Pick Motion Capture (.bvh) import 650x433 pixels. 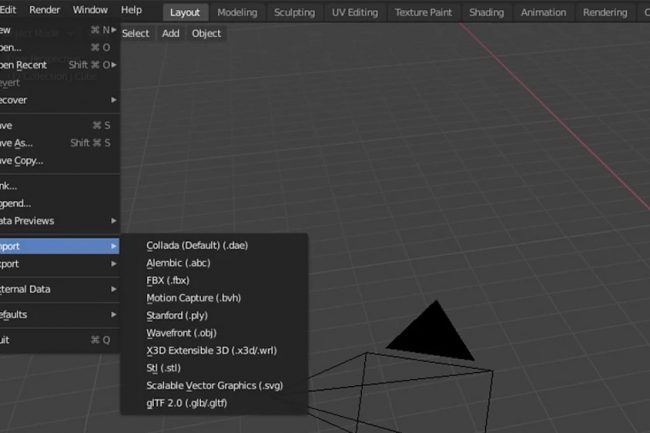click(x=193, y=298)
